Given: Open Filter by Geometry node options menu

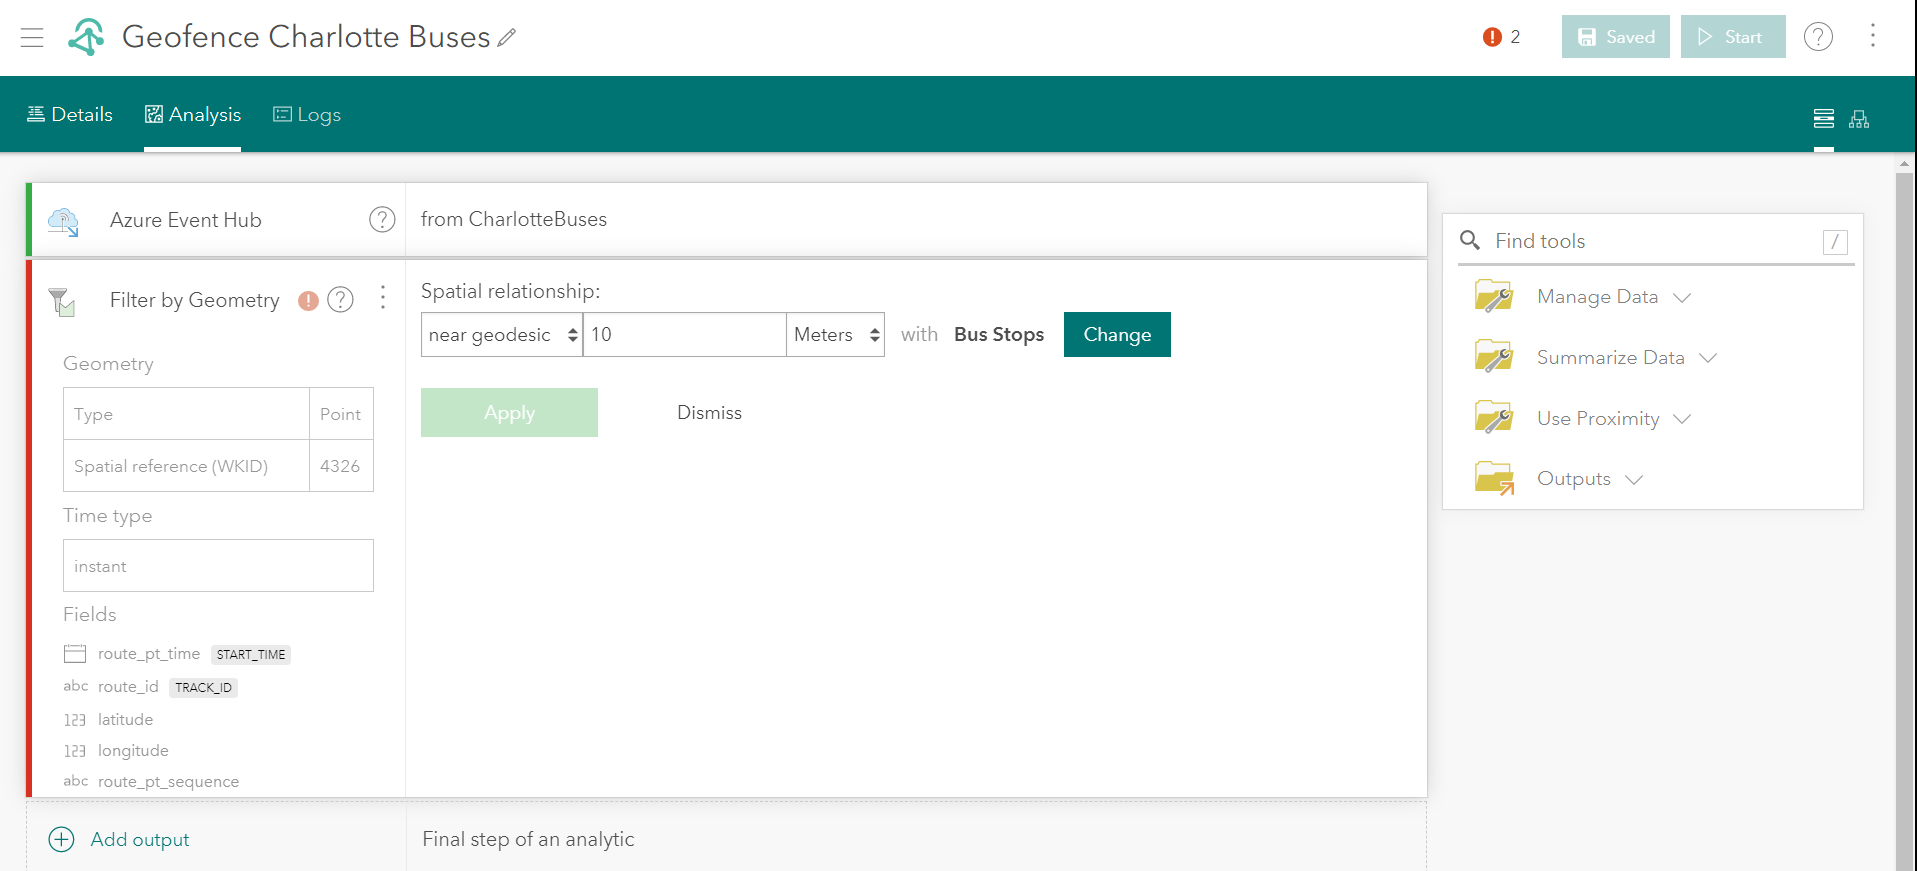Looking at the screenshot, I should click(x=383, y=297).
